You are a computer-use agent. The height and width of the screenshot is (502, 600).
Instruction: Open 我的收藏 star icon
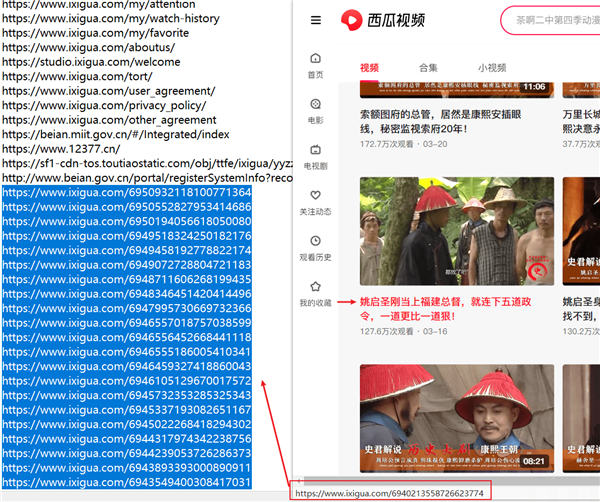(316, 286)
